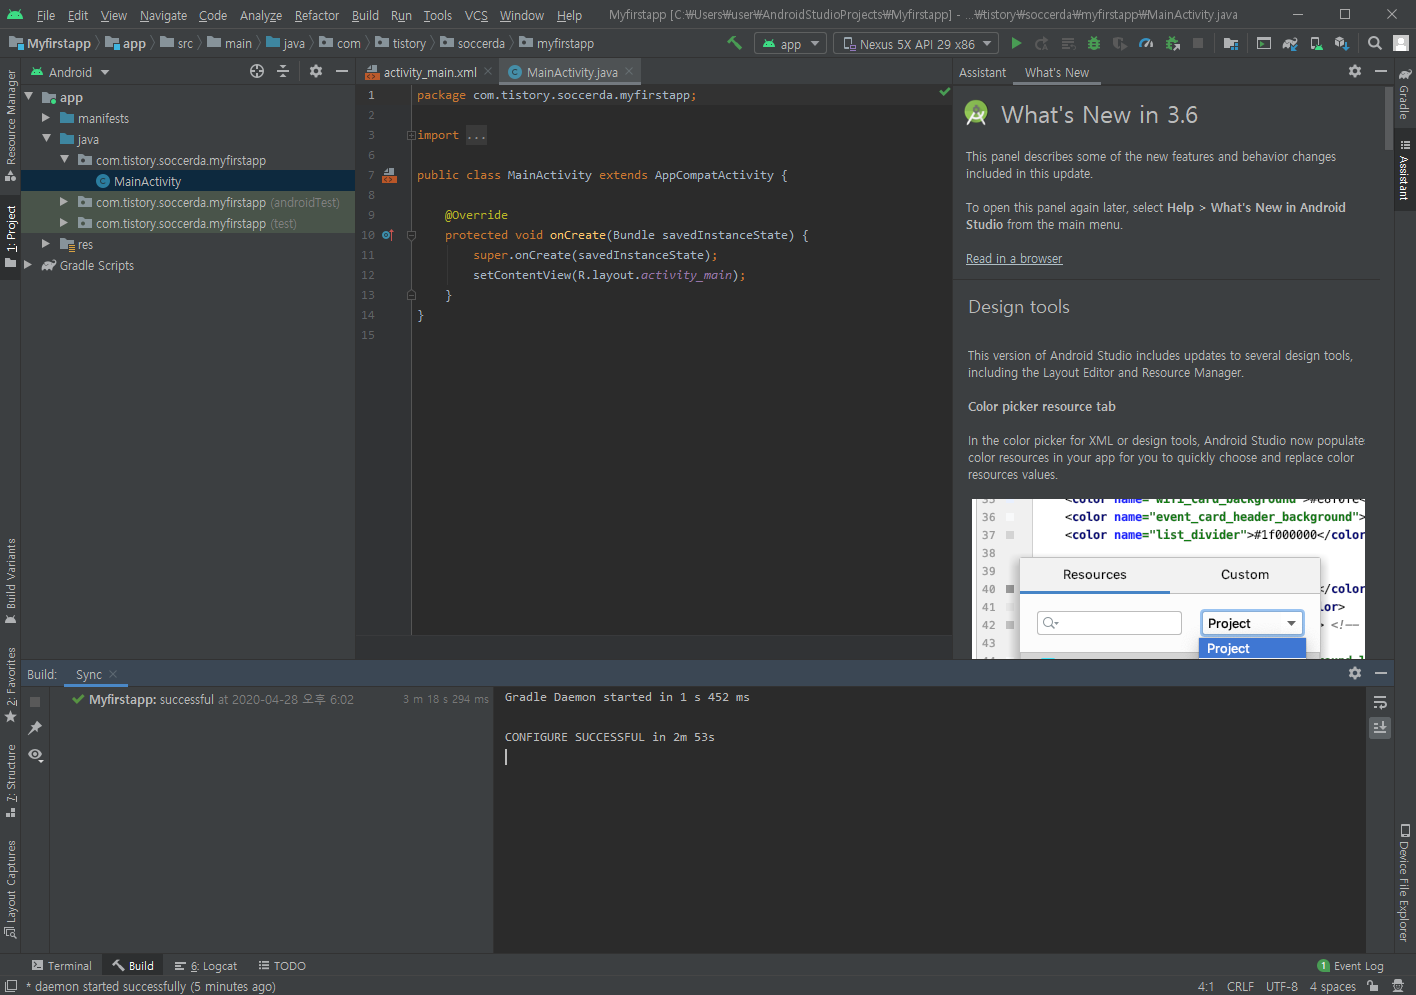This screenshot has width=1416, height=995.
Task: Click the pin icon in Build panel
Action: tap(35, 728)
